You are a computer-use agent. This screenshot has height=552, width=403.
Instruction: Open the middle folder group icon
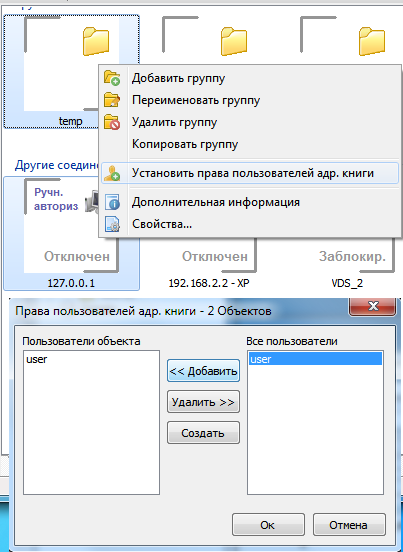pyautogui.click(x=234, y=41)
